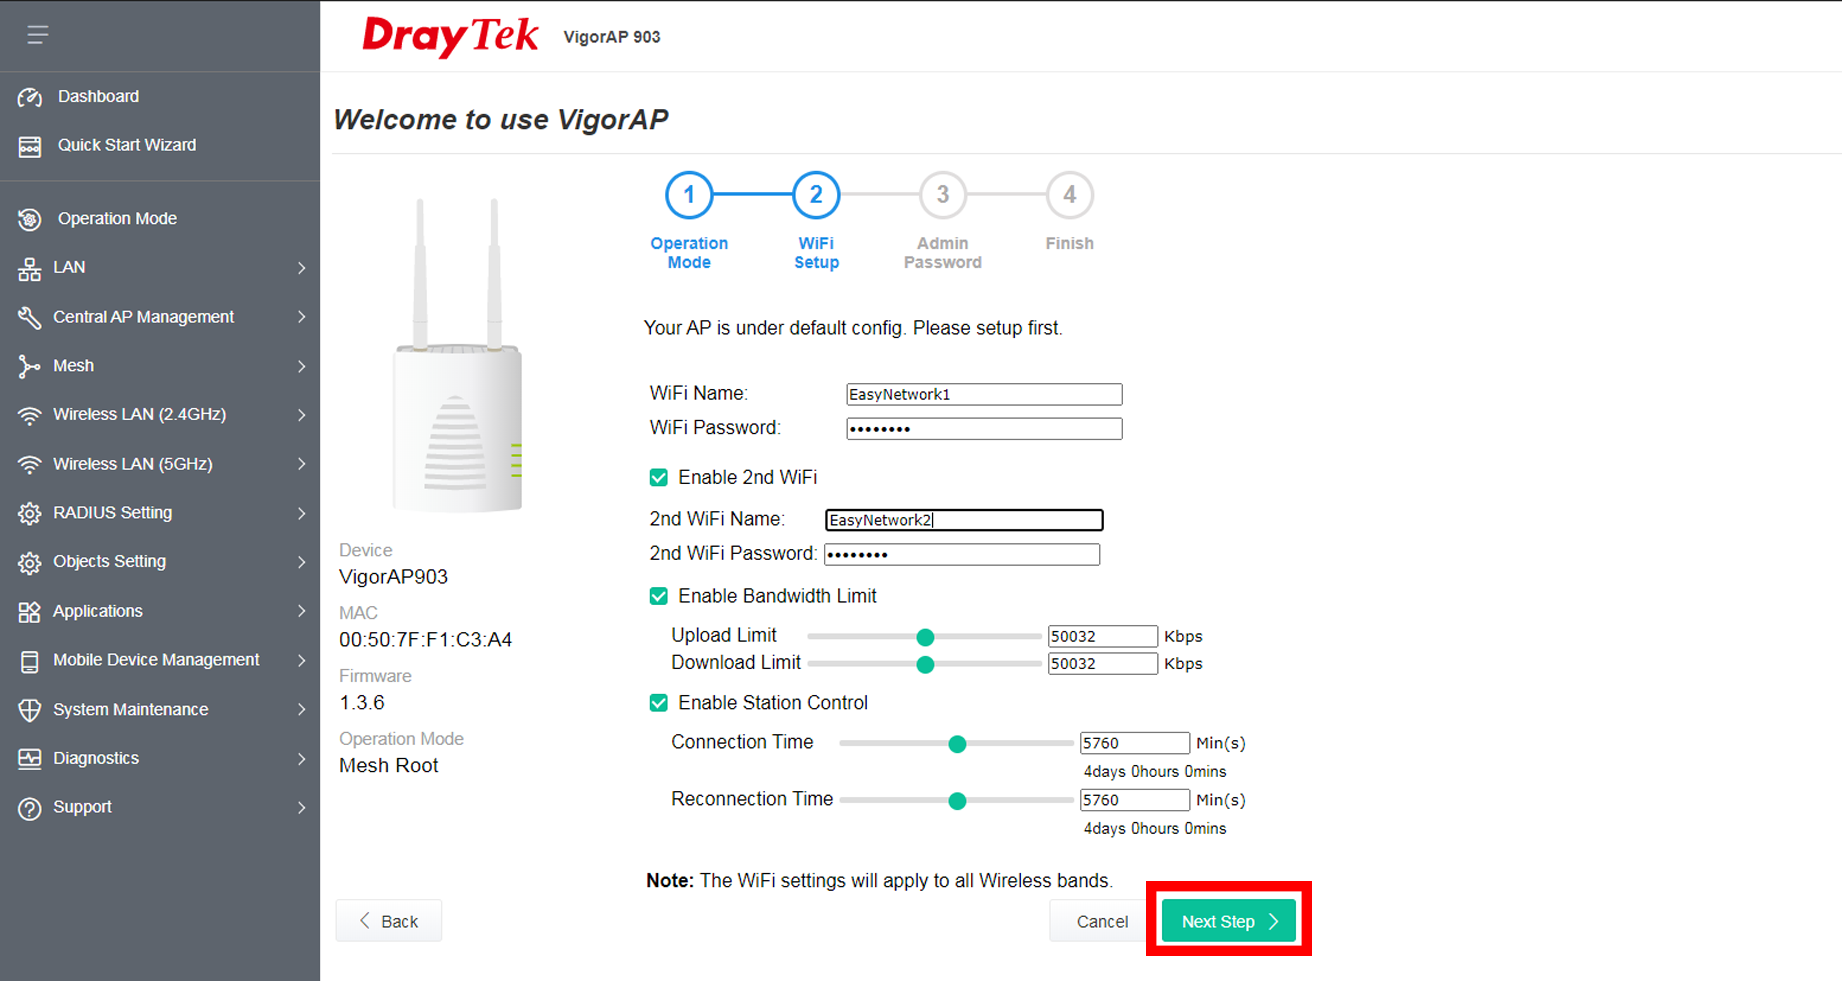
Task: Click the Upload Limit slider handle
Action: (926, 637)
